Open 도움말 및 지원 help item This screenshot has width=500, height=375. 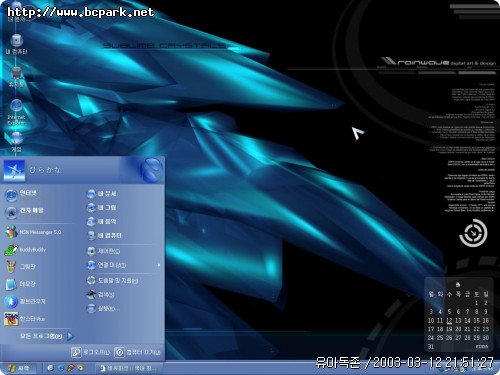112,281
